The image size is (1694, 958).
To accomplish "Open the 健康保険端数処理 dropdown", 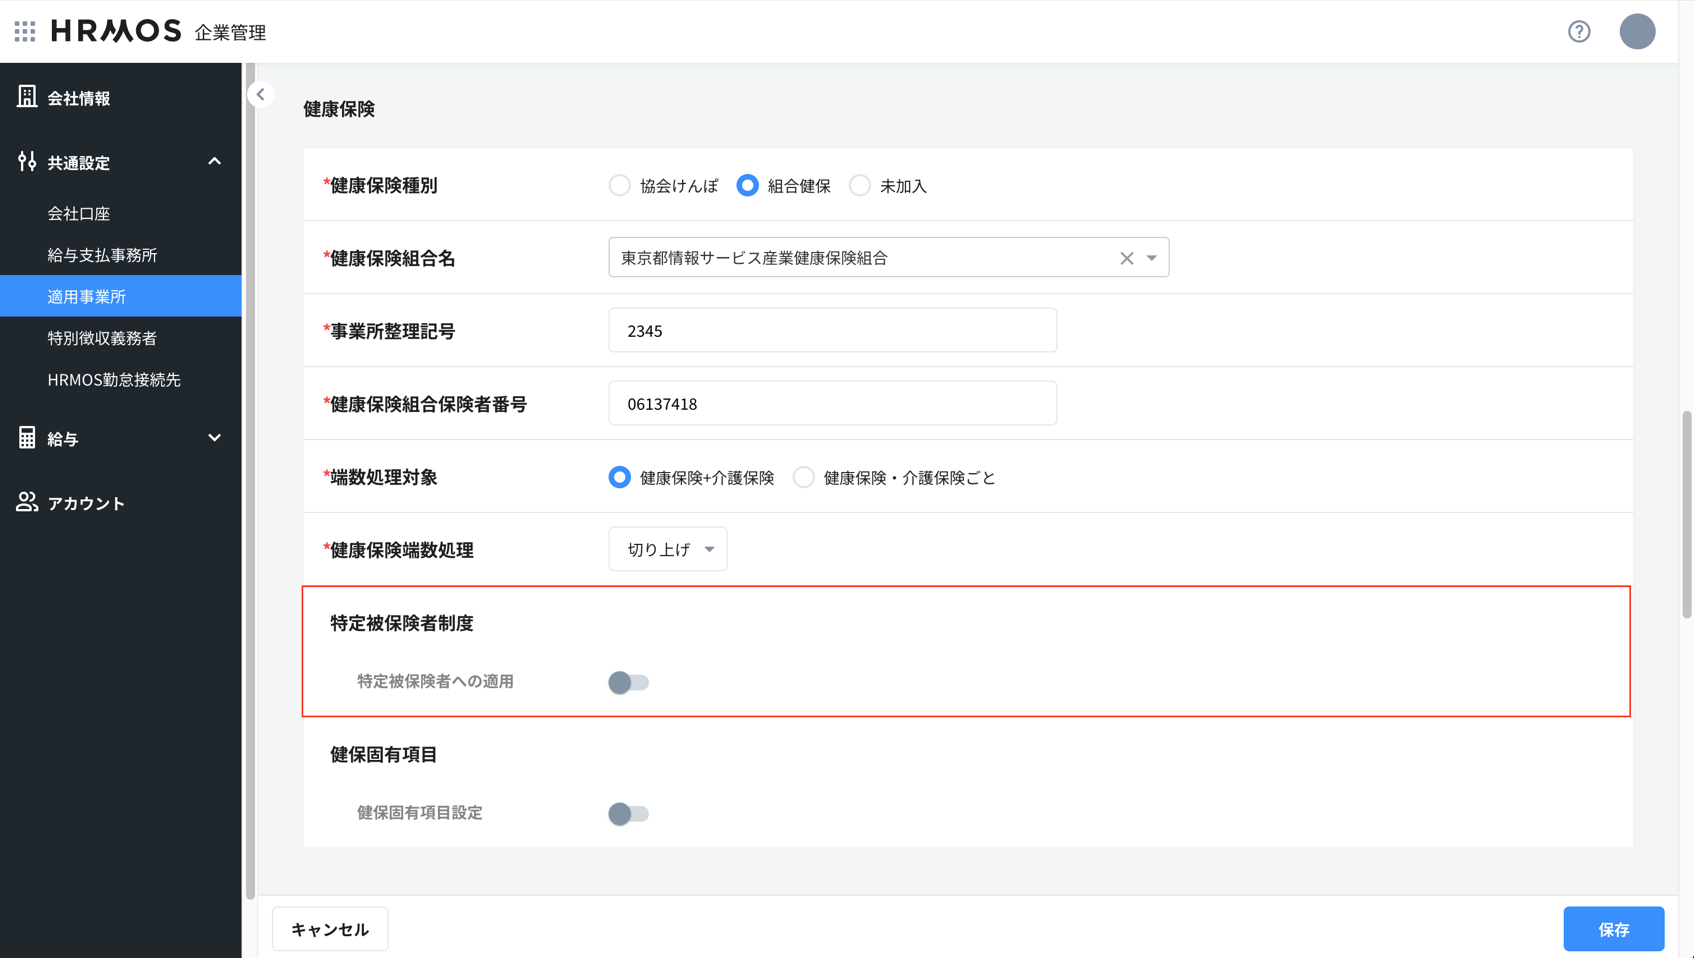I will pos(667,549).
